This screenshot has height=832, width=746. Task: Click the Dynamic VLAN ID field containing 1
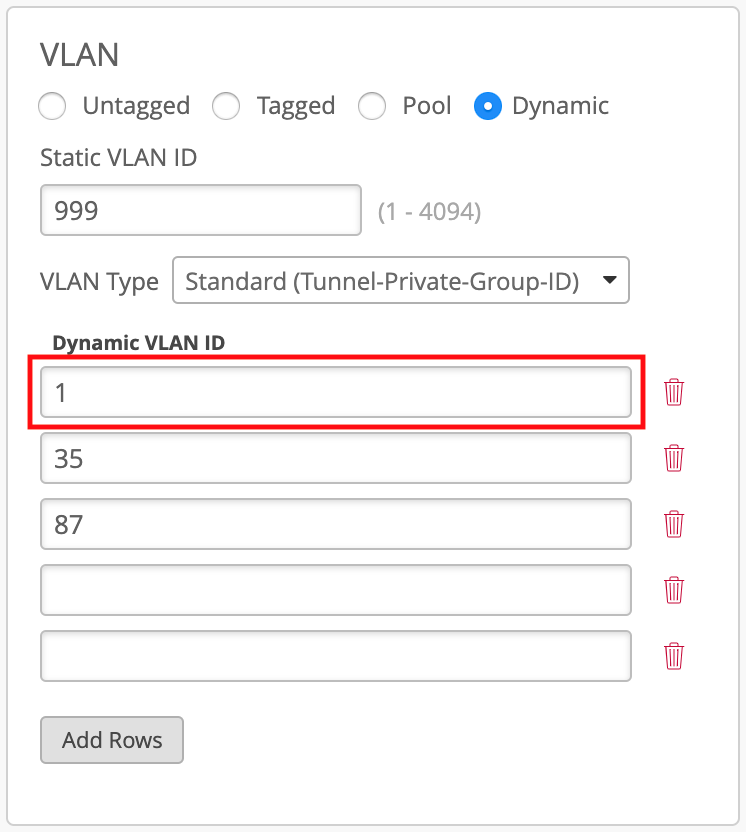pos(336,392)
